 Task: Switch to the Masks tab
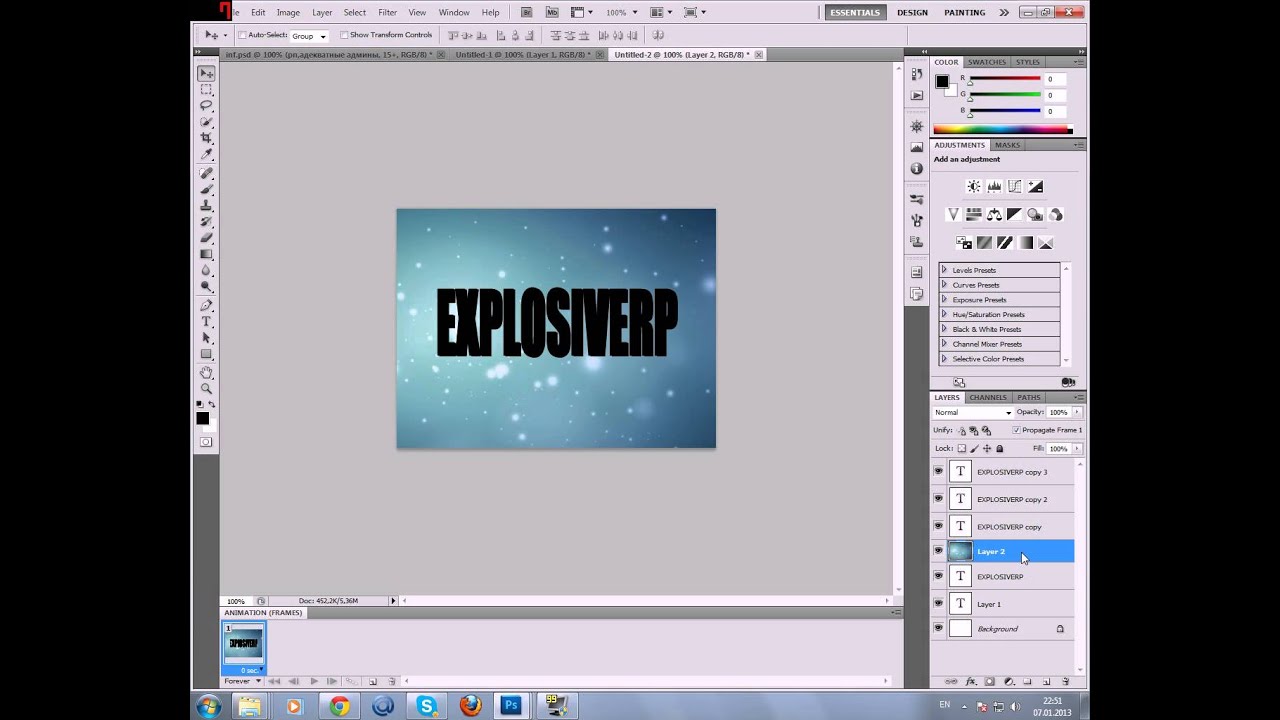tap(1007, 145)
